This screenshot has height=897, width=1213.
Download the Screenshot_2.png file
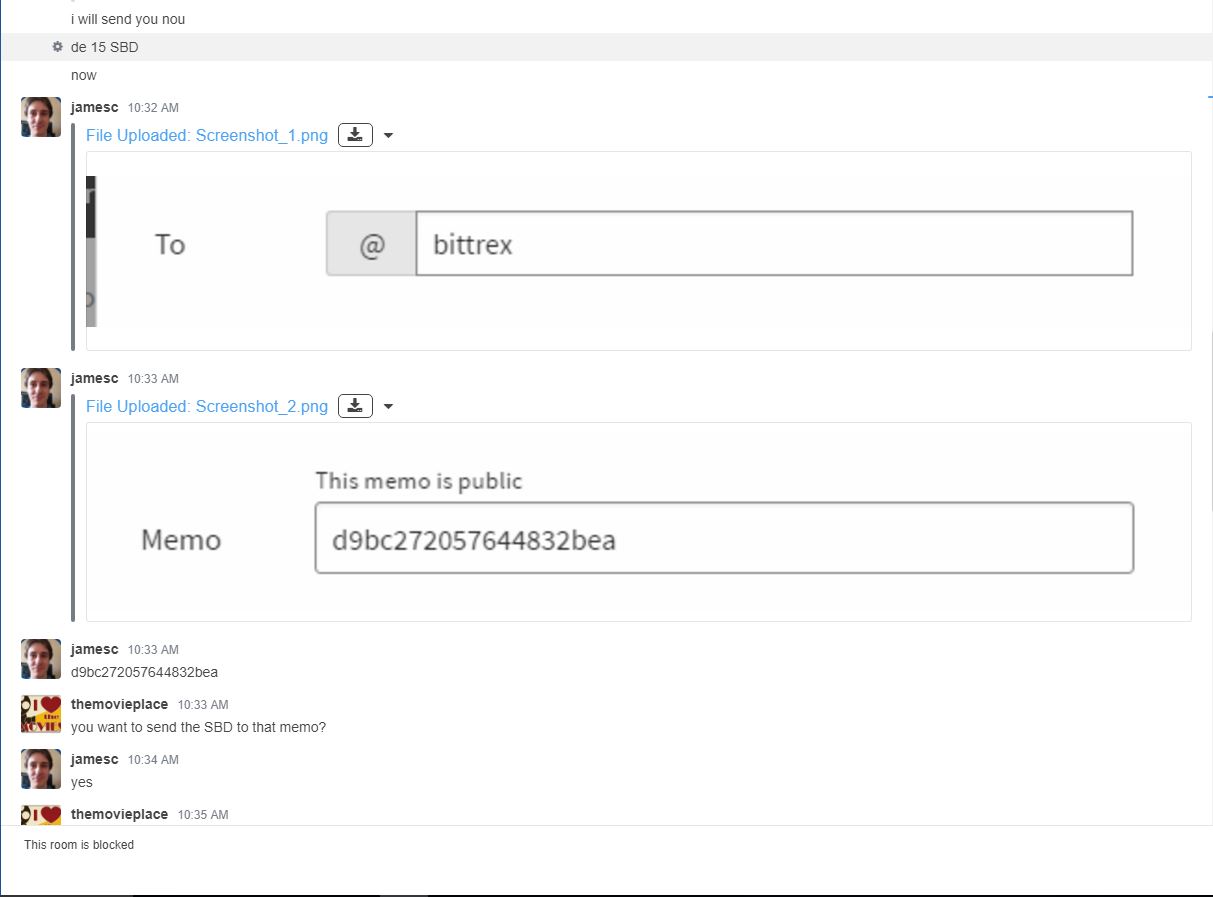pyautogui.click(x=355, y=406)
